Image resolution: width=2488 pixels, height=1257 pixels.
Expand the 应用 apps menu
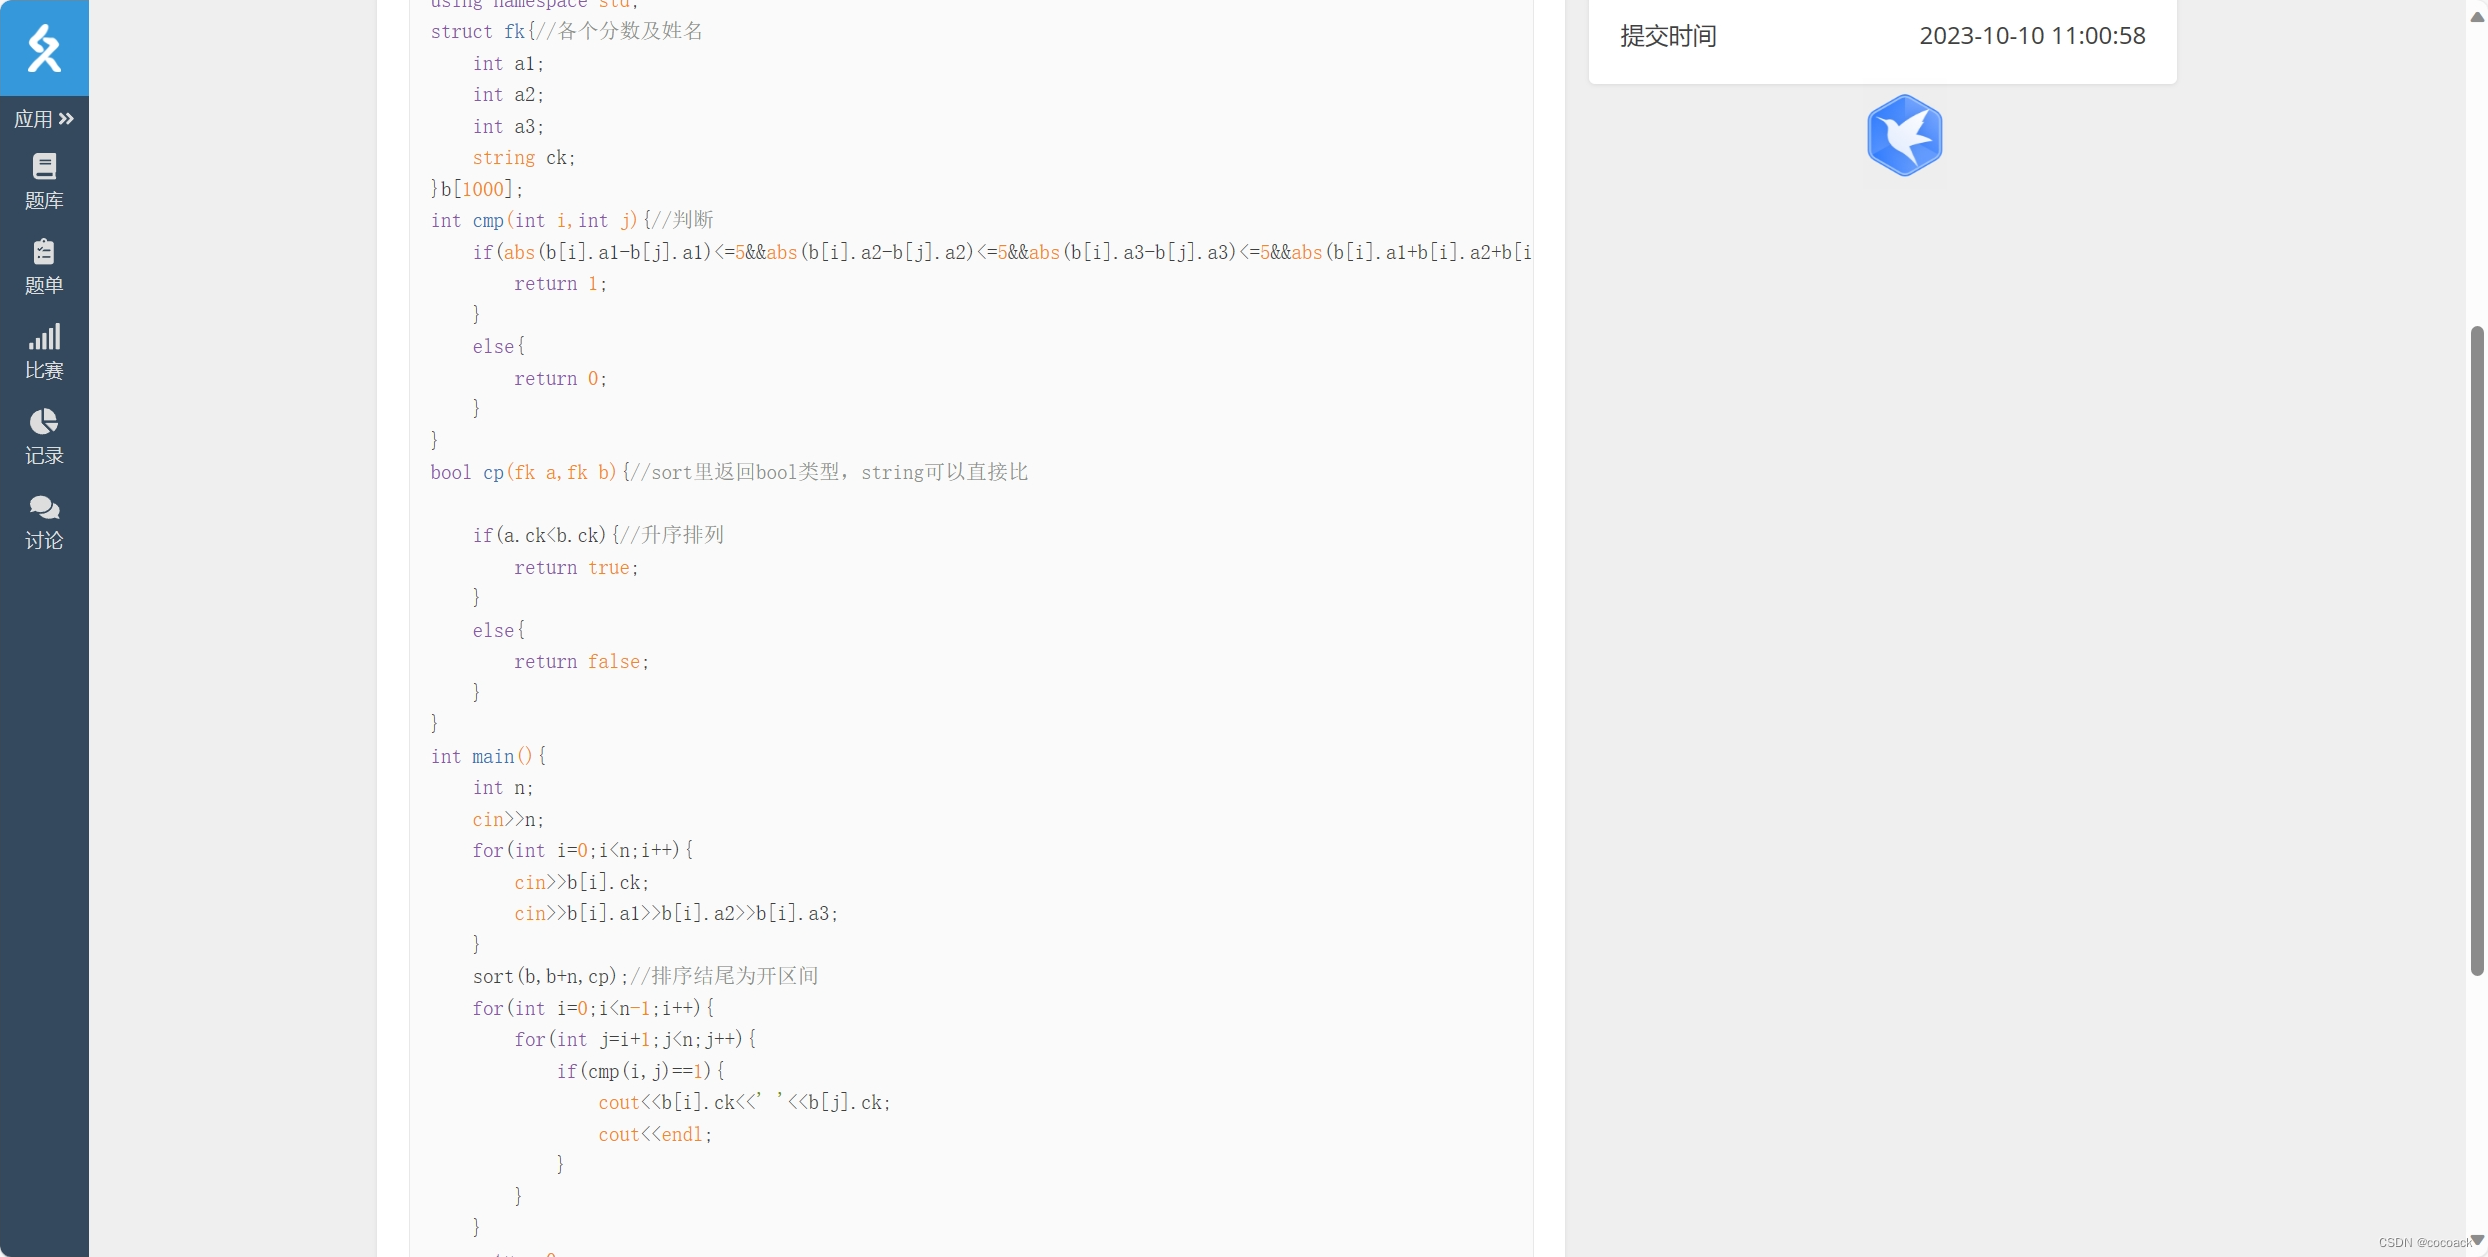coord(44,119)
